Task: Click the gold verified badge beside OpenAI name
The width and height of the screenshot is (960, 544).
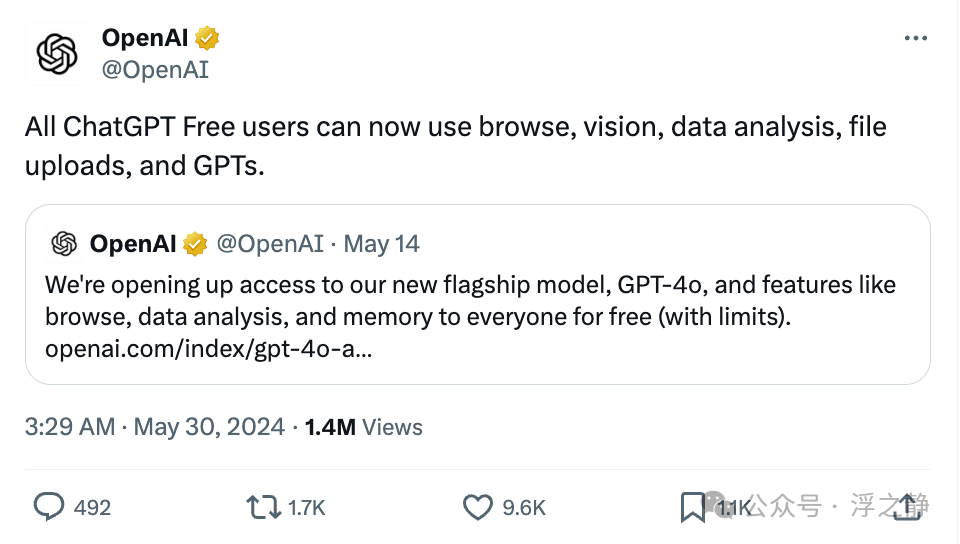Action: pyautogui.click(x=207, y=38)
